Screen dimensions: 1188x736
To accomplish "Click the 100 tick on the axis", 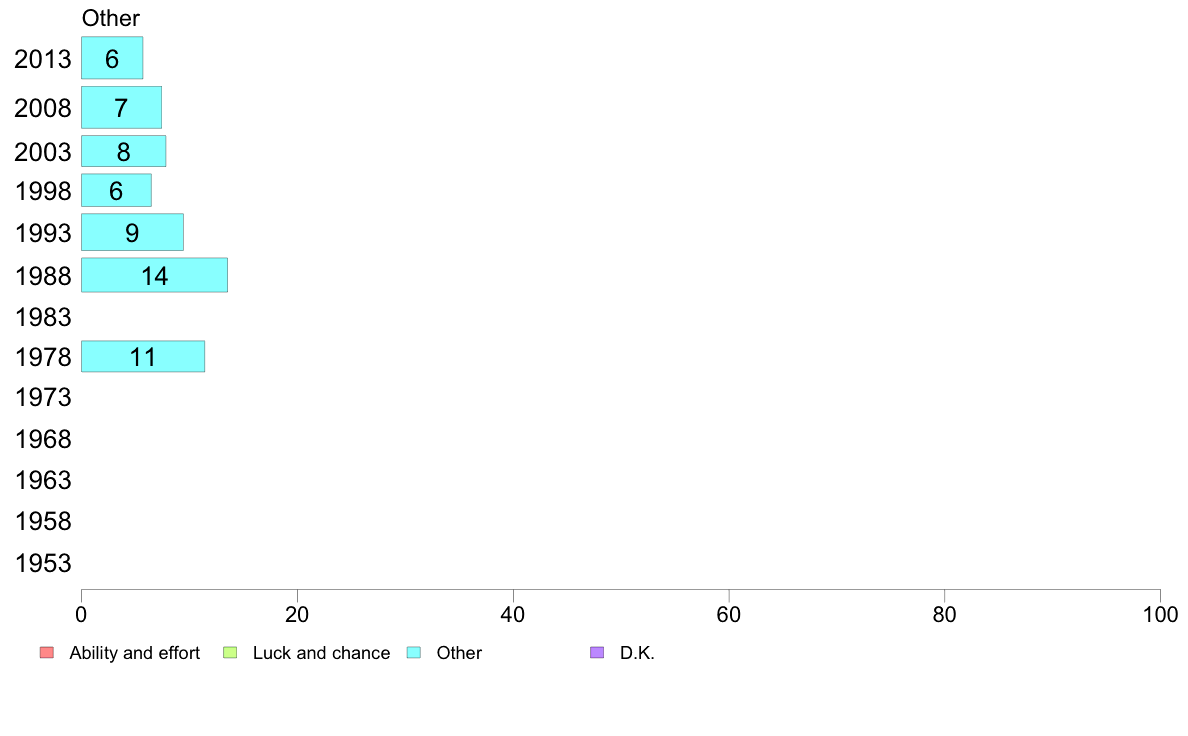I will (1160, 615).
